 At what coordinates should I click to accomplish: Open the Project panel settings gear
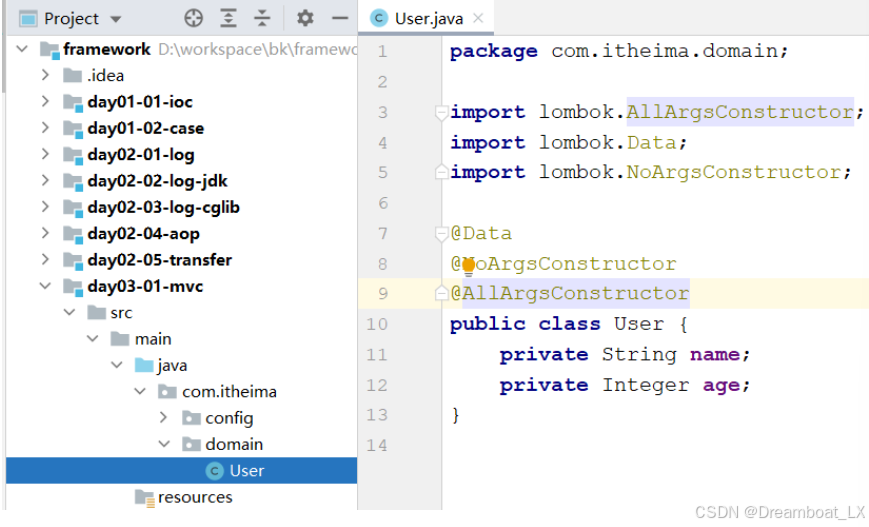click(x=305, y=18)
